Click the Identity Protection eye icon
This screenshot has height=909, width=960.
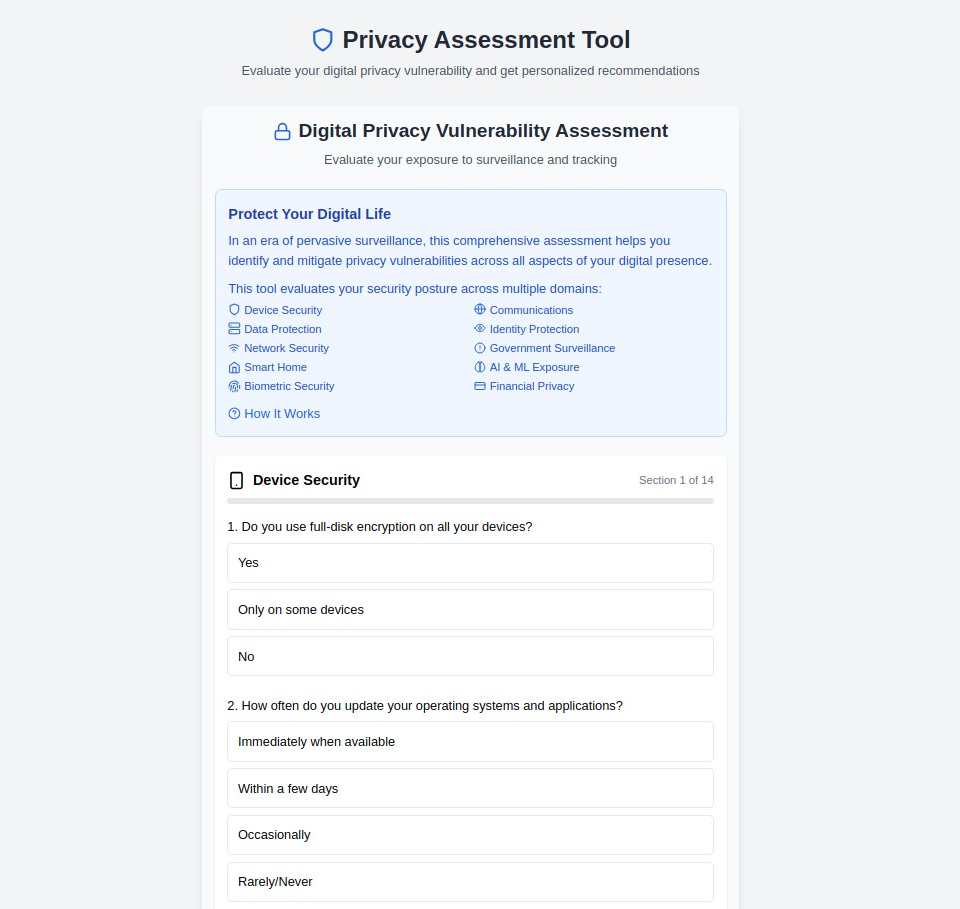click(480, 329)
